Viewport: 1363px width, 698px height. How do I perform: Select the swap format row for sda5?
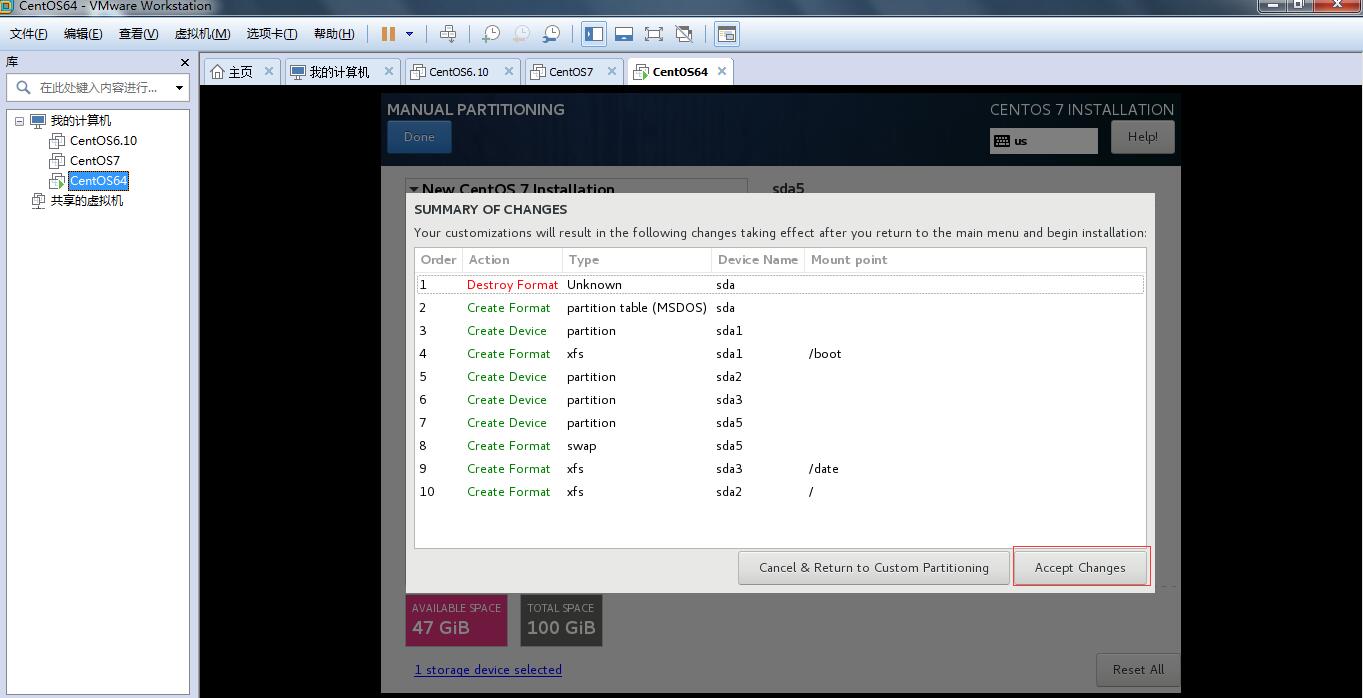click(x=780, y=446)
